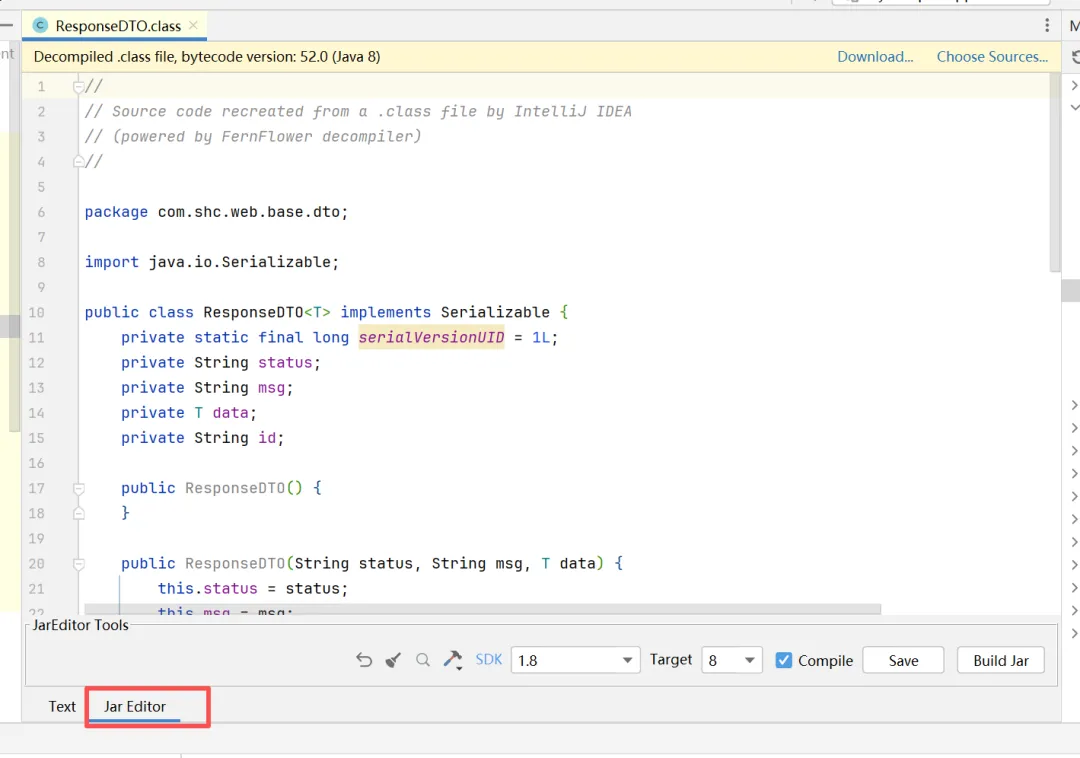Image resolution: width=1080 pixels, height=758 pixels.
Task: Click the broom clean icon in JarEditor Tools
Action: pyautogui.click(x=393, y=660)
